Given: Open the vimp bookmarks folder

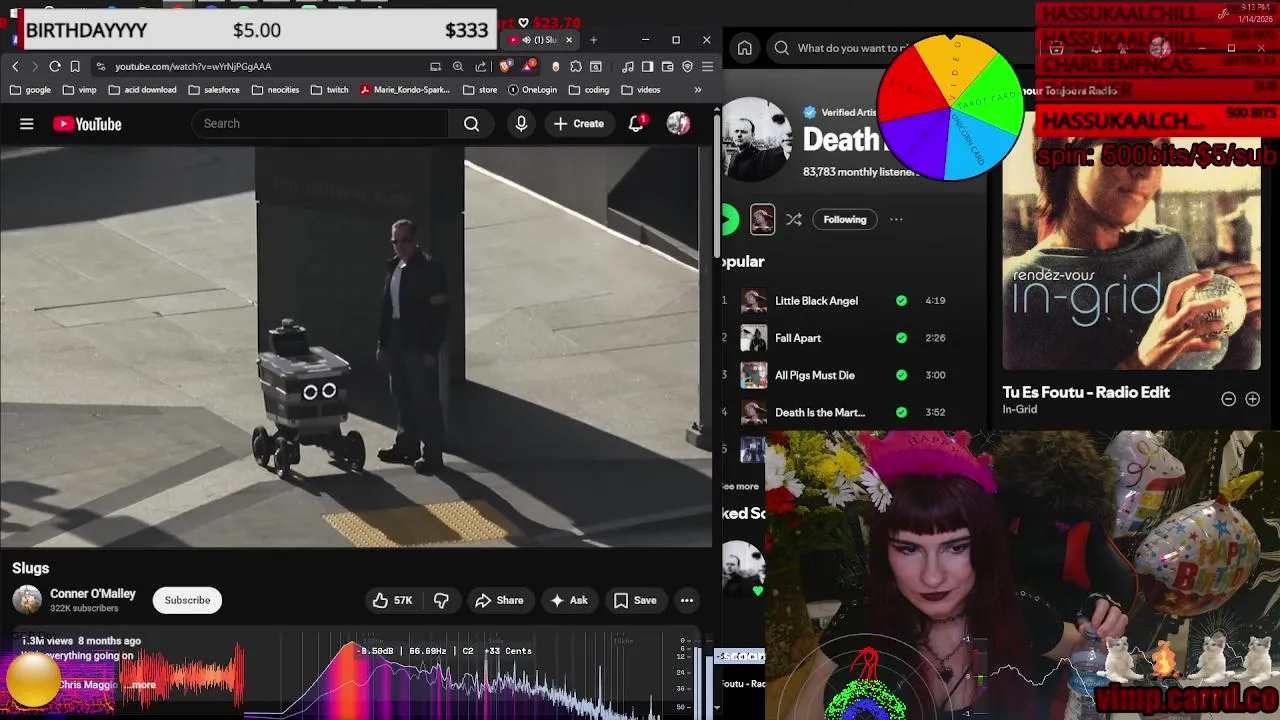Looking at the screenshot, I should click(x=78, y=89).
